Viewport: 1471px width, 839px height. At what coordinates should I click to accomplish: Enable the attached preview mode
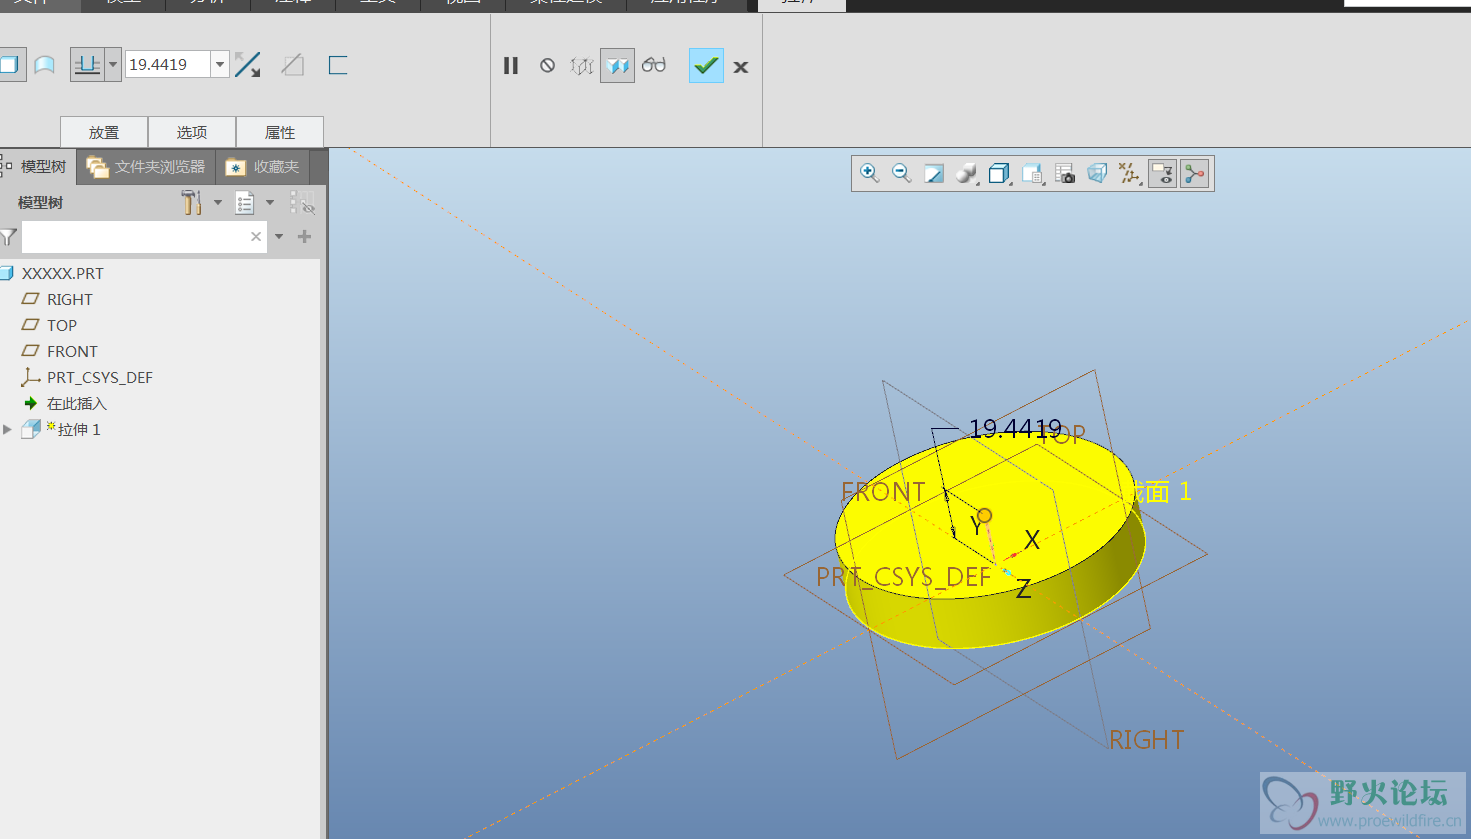[x=617, y=66]
